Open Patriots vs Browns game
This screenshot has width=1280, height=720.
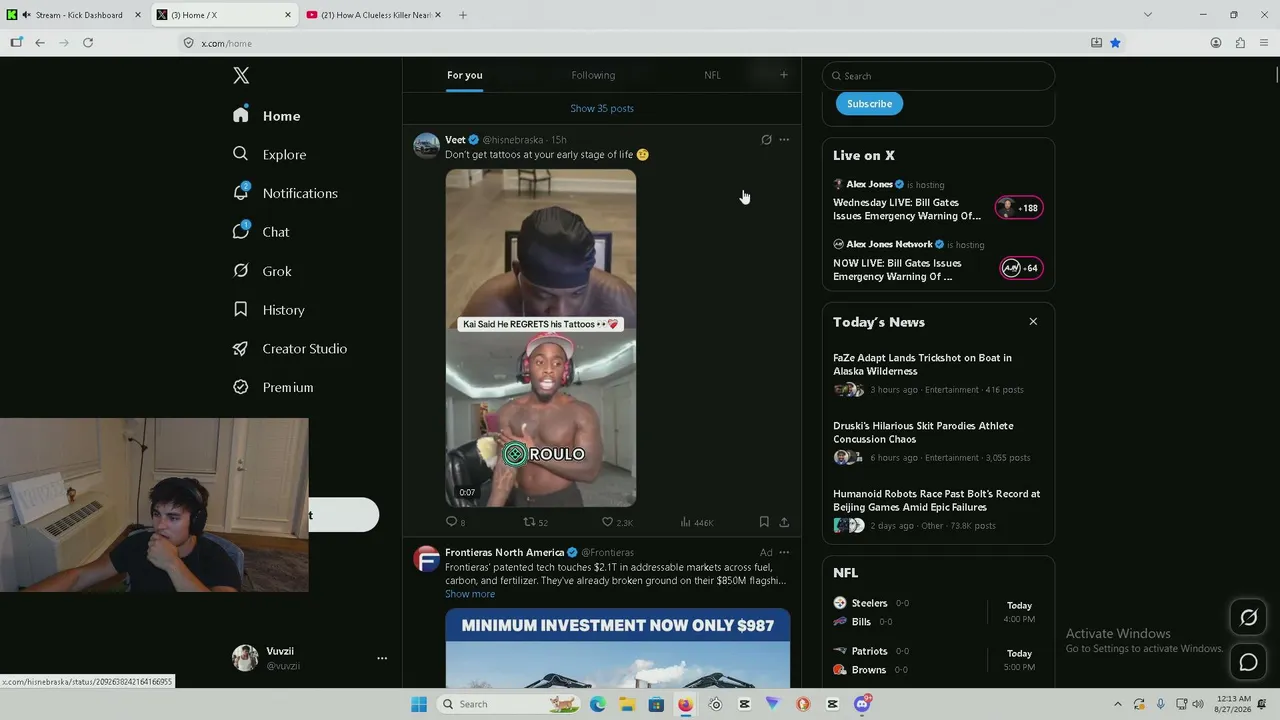[x=937, y=660]
